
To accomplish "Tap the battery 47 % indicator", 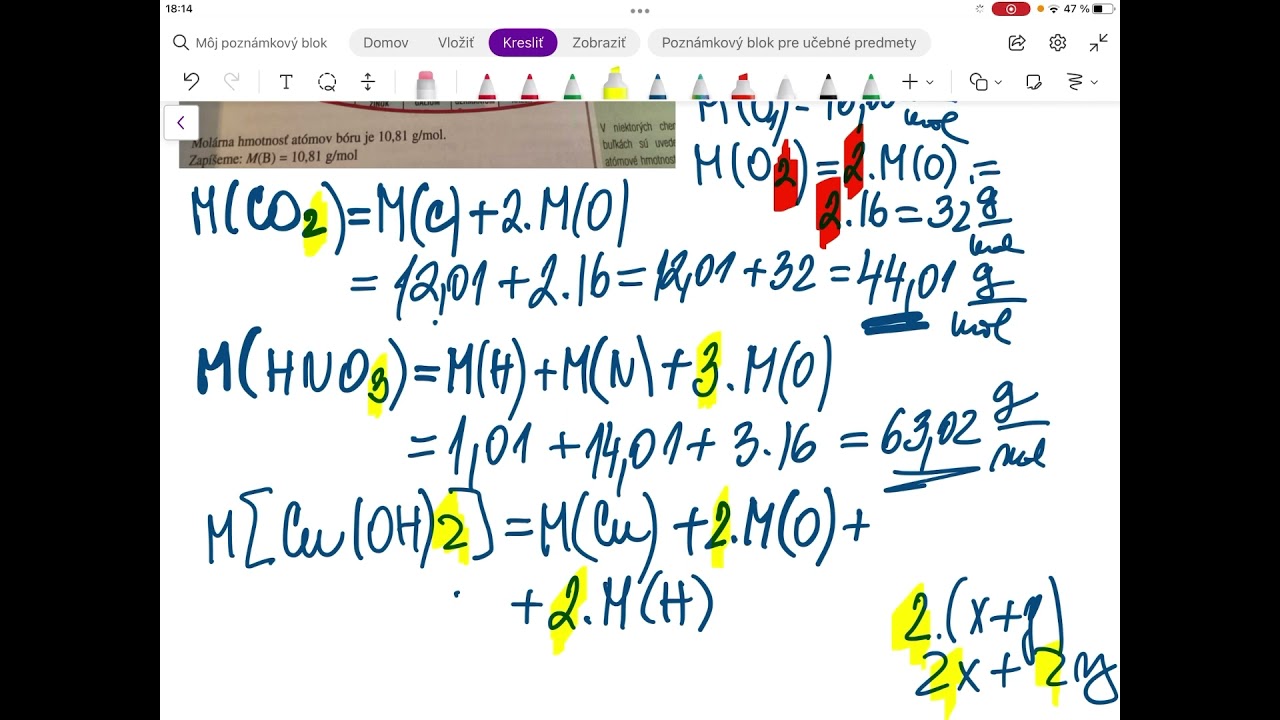I will pyautogui.click(x=1089, y=9).
